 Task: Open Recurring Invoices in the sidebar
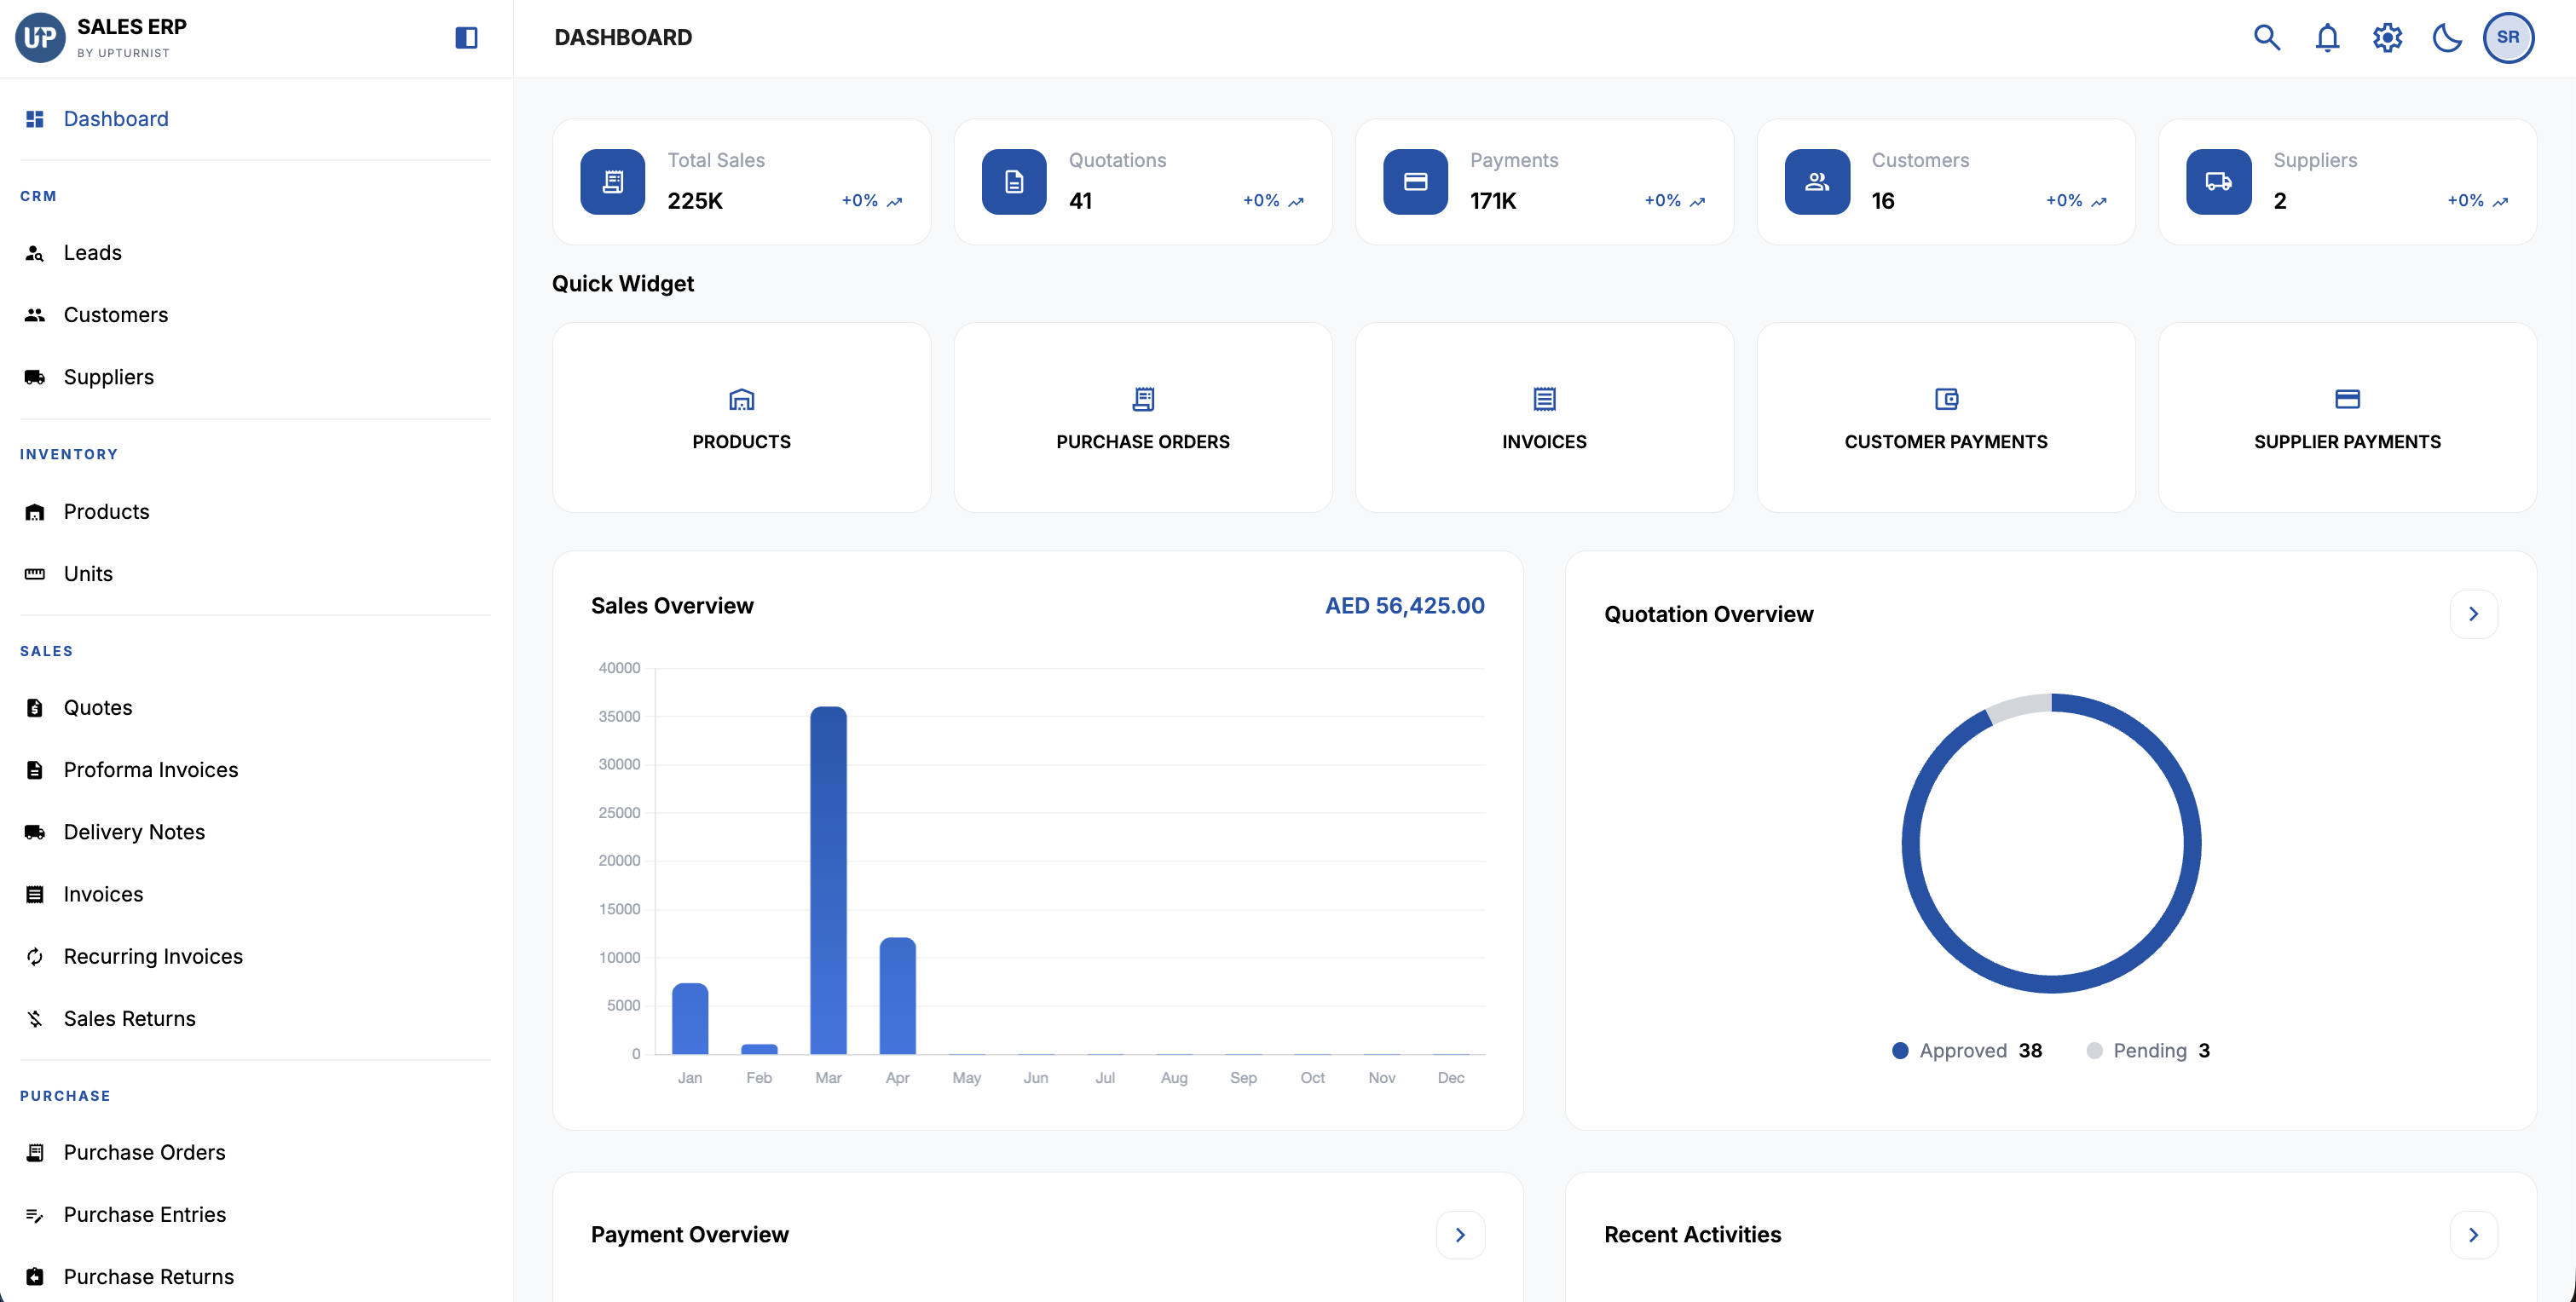click(255, 957)
